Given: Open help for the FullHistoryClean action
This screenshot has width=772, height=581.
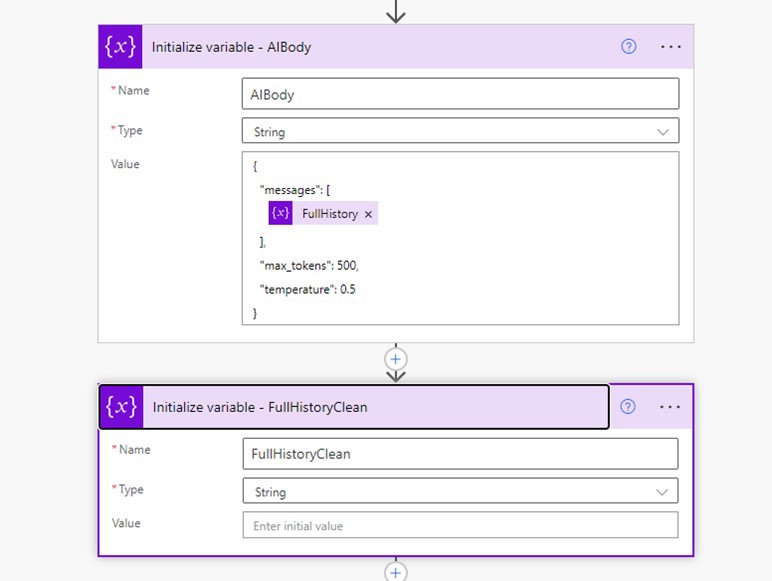Looking at the screenshot, I should [628, 406].
